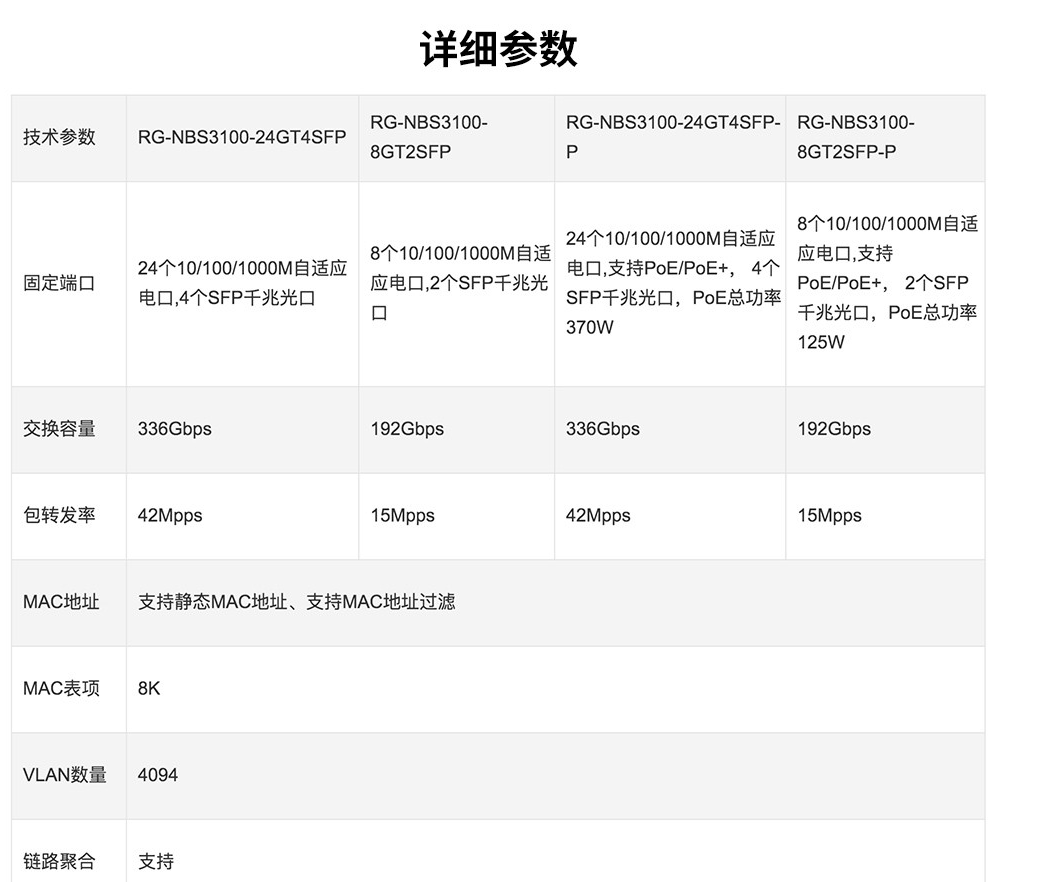
Task: Select the RG-NBS3100-8GT2SFP-P column header
Action: point(855,137)
